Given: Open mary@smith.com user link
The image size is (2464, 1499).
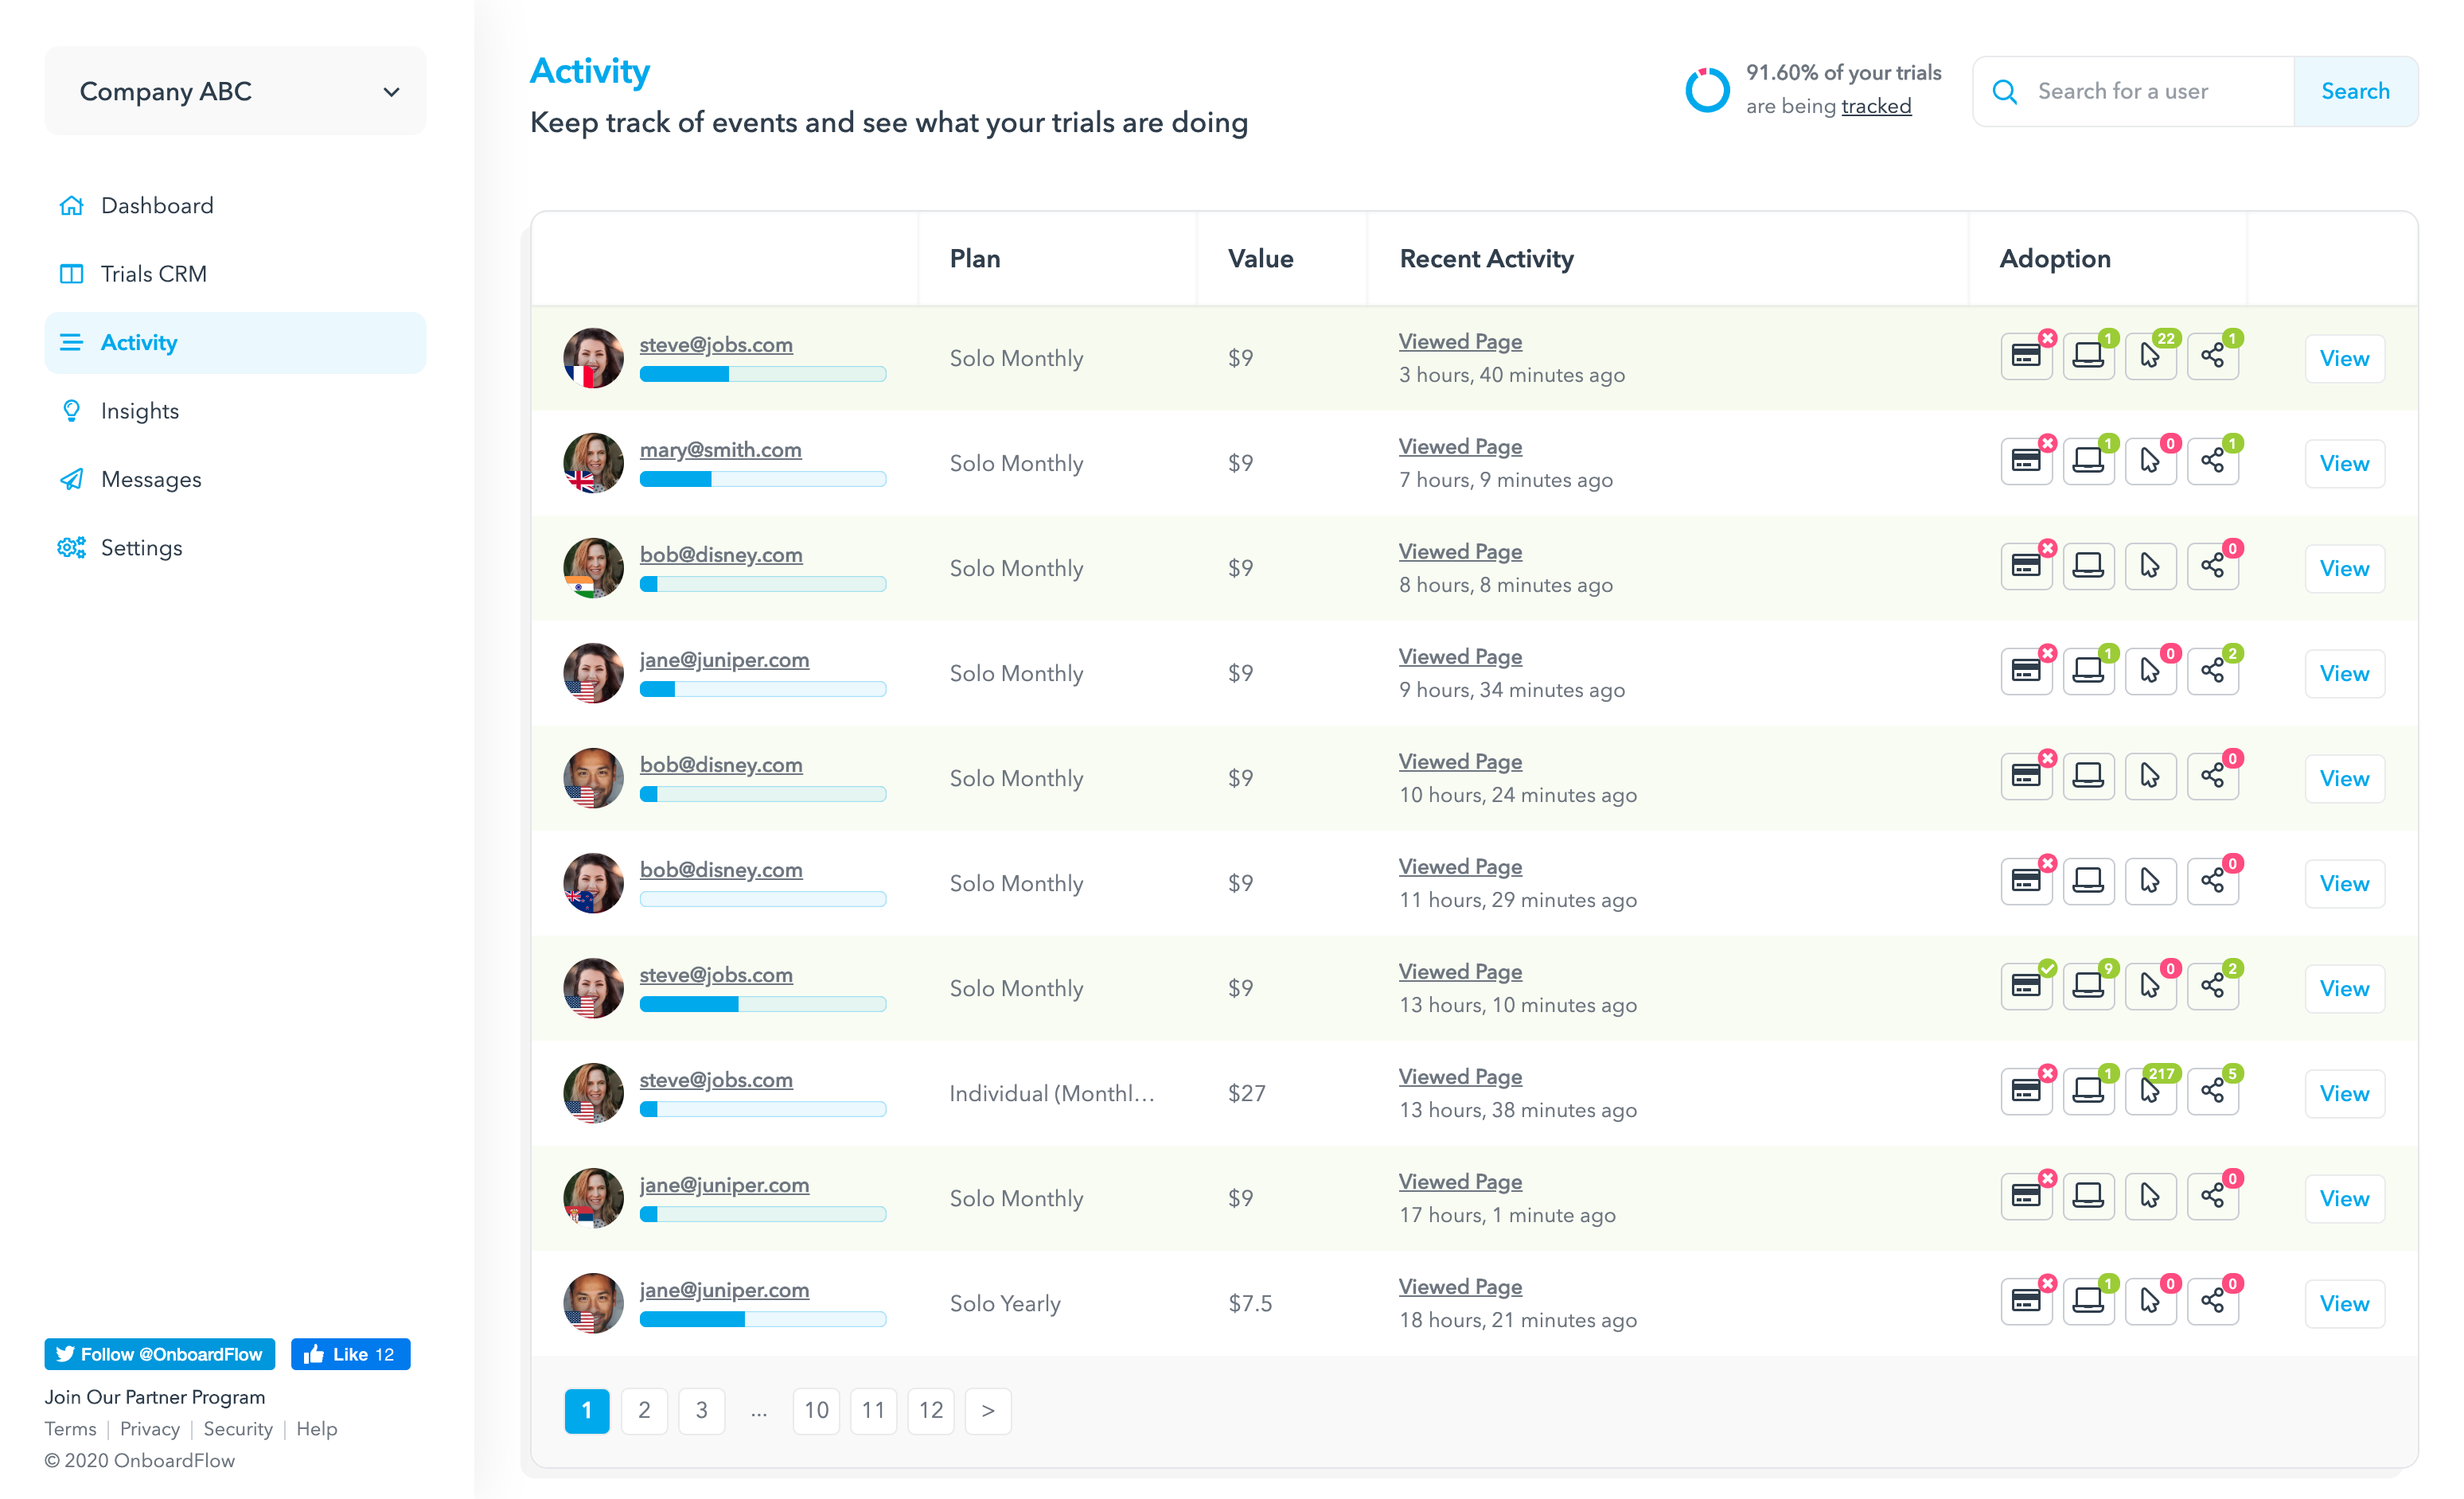Looking at the screenshot, I should tap(720, 449).
